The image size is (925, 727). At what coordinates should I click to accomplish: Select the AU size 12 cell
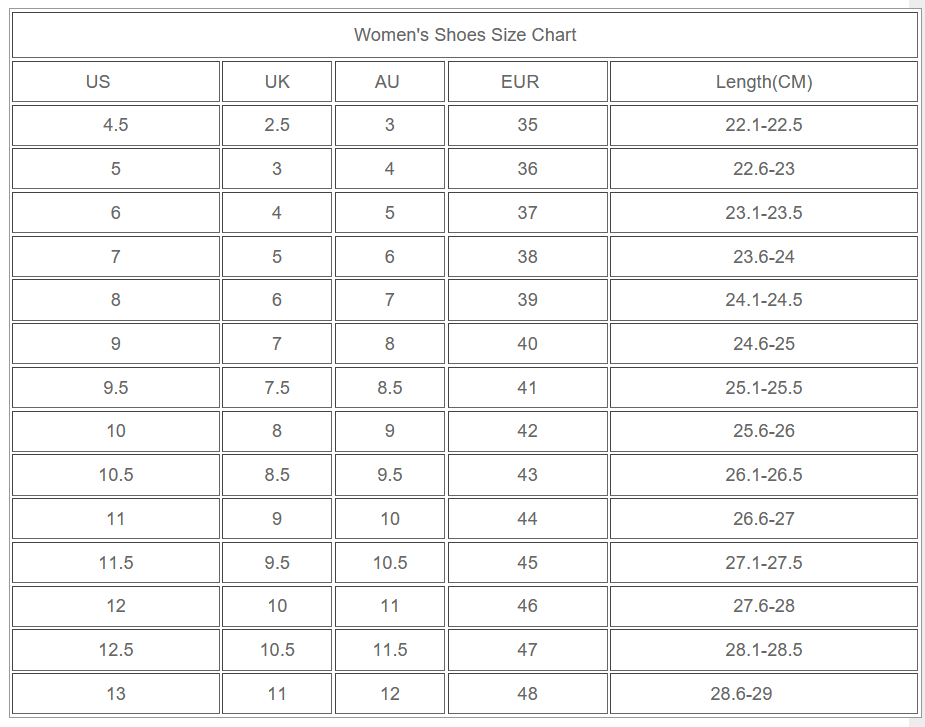390,694
